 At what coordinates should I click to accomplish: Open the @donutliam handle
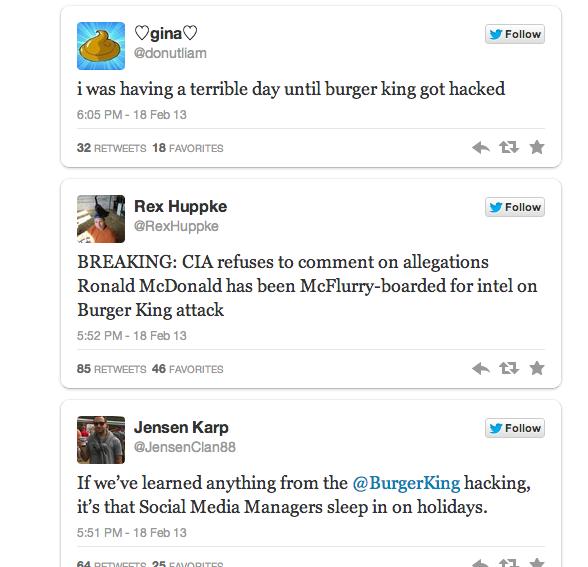pyautogui.click(x=170, y=53)
